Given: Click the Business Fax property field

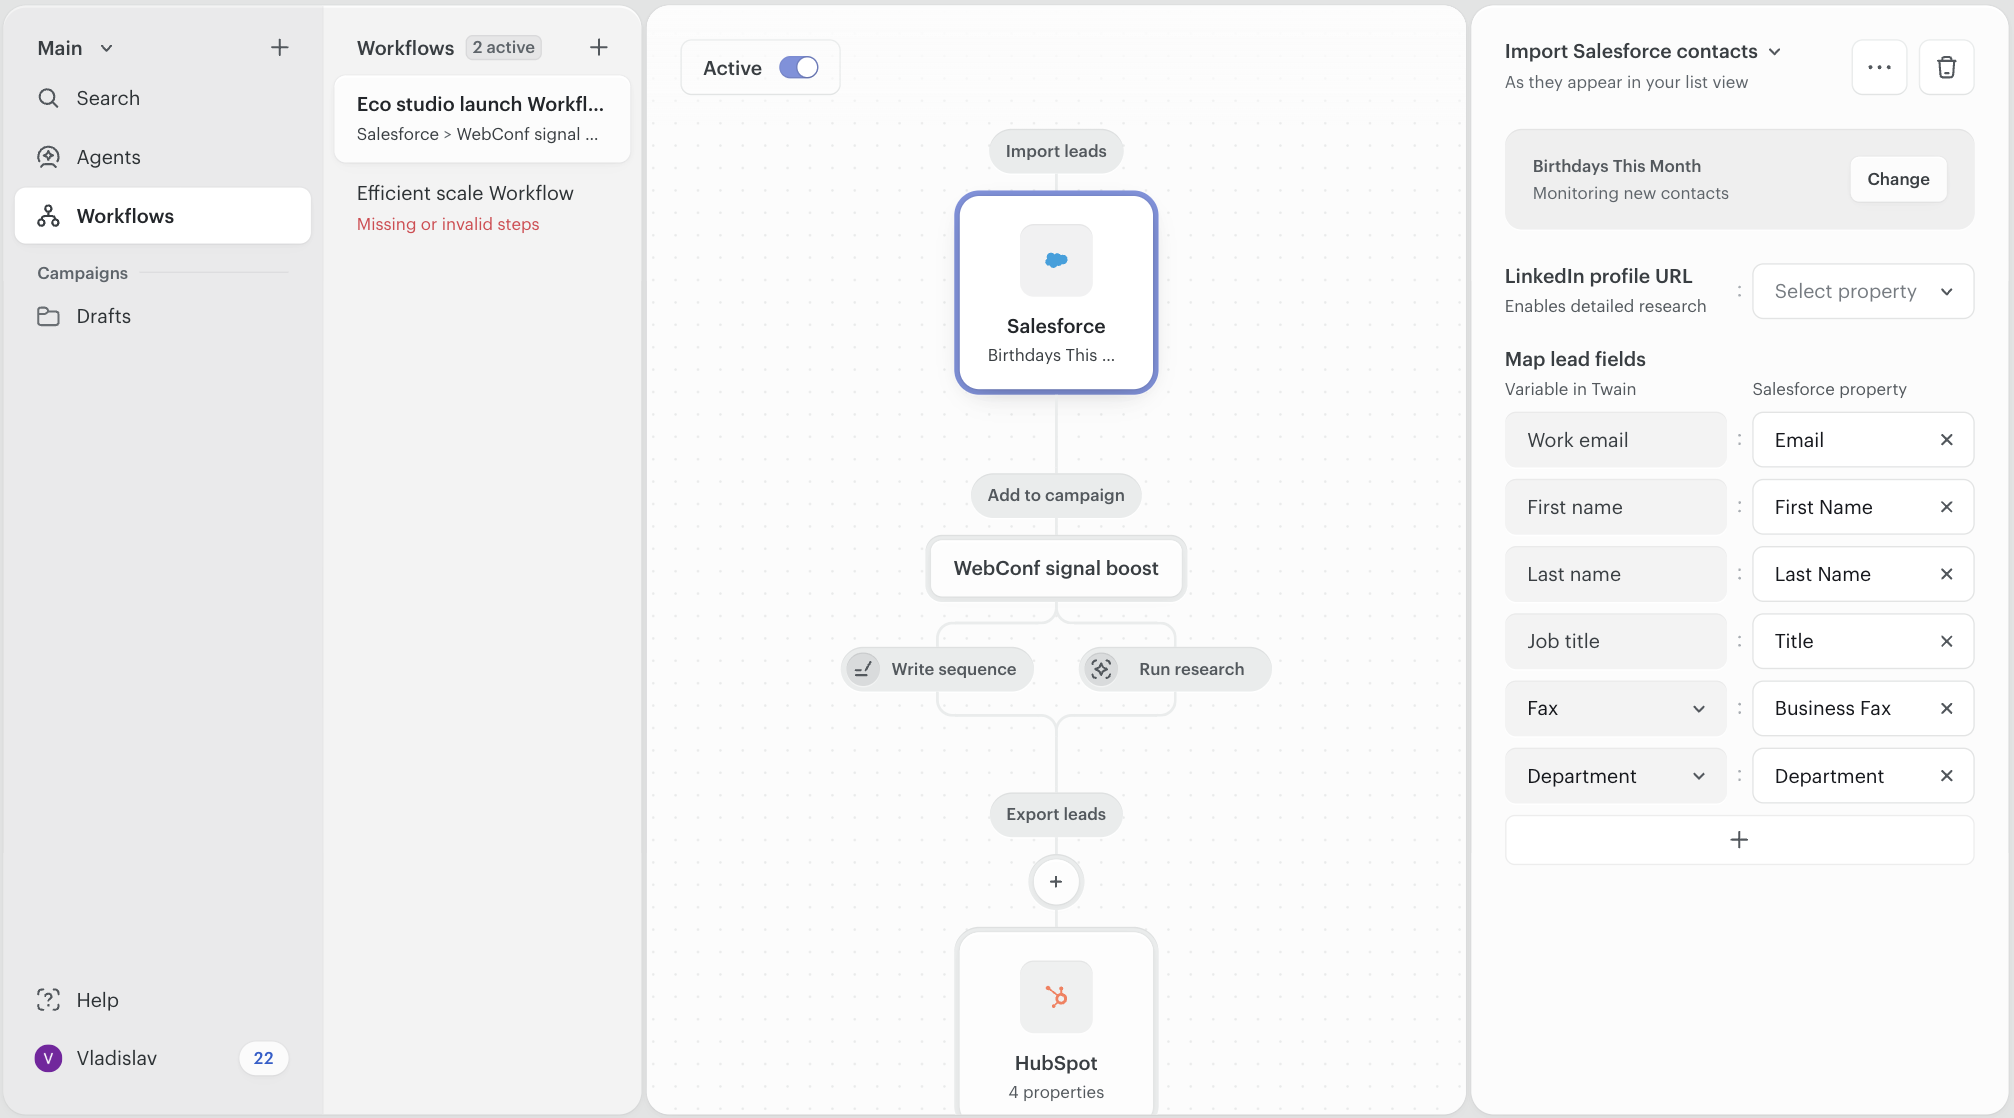Looking at the screenshot, I should pyautogui.click(x=1863, y=708).
